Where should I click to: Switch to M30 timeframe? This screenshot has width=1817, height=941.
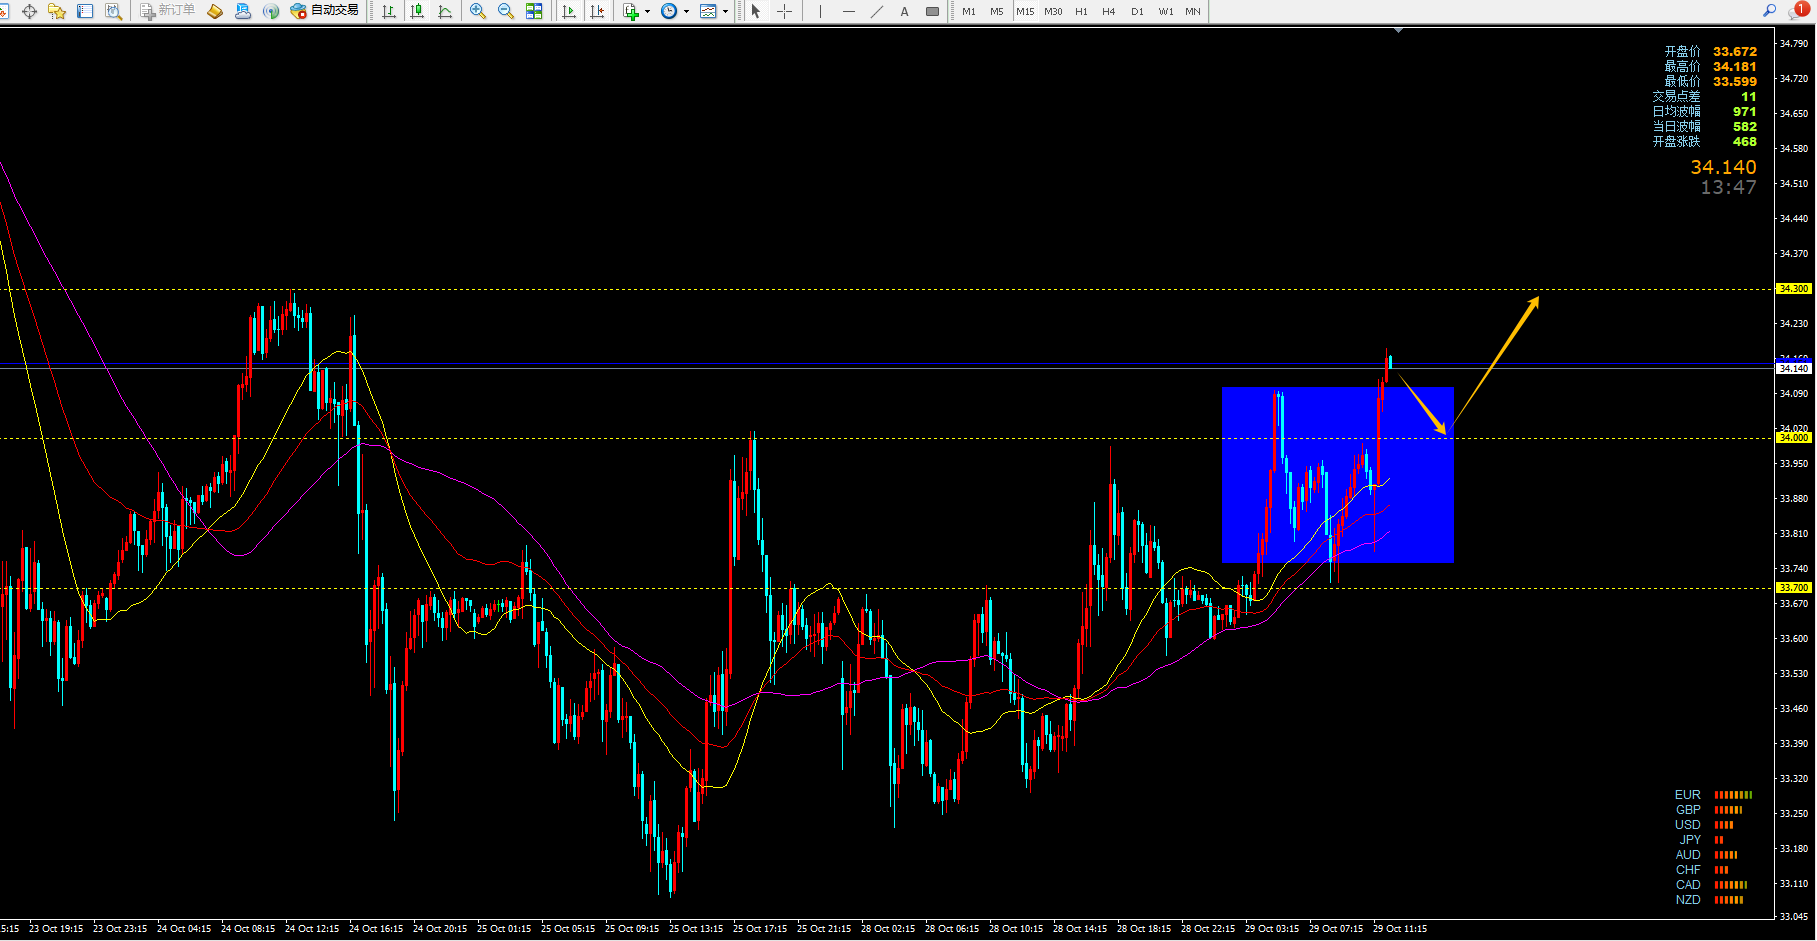pos(1053,11)
